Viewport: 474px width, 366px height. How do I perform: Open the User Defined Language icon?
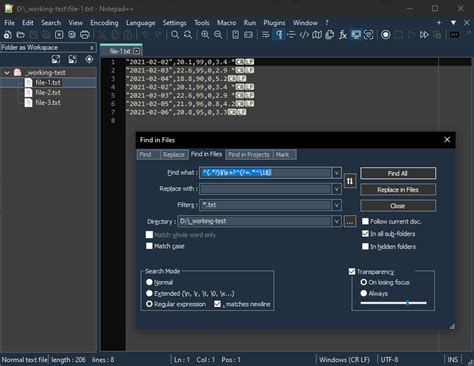pos(304,35)
